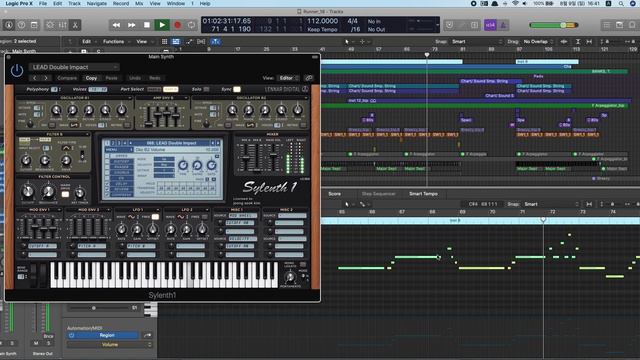Open the Drag No Overlap dropdown
640x360 pixels.
(538, 41)
